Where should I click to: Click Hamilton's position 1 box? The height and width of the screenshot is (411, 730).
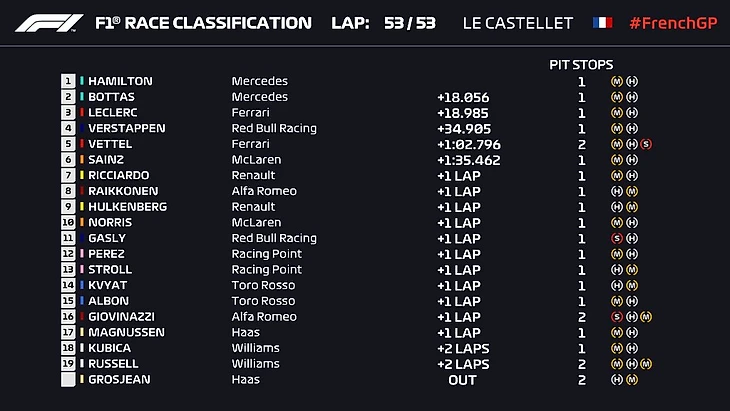[68, 81]
